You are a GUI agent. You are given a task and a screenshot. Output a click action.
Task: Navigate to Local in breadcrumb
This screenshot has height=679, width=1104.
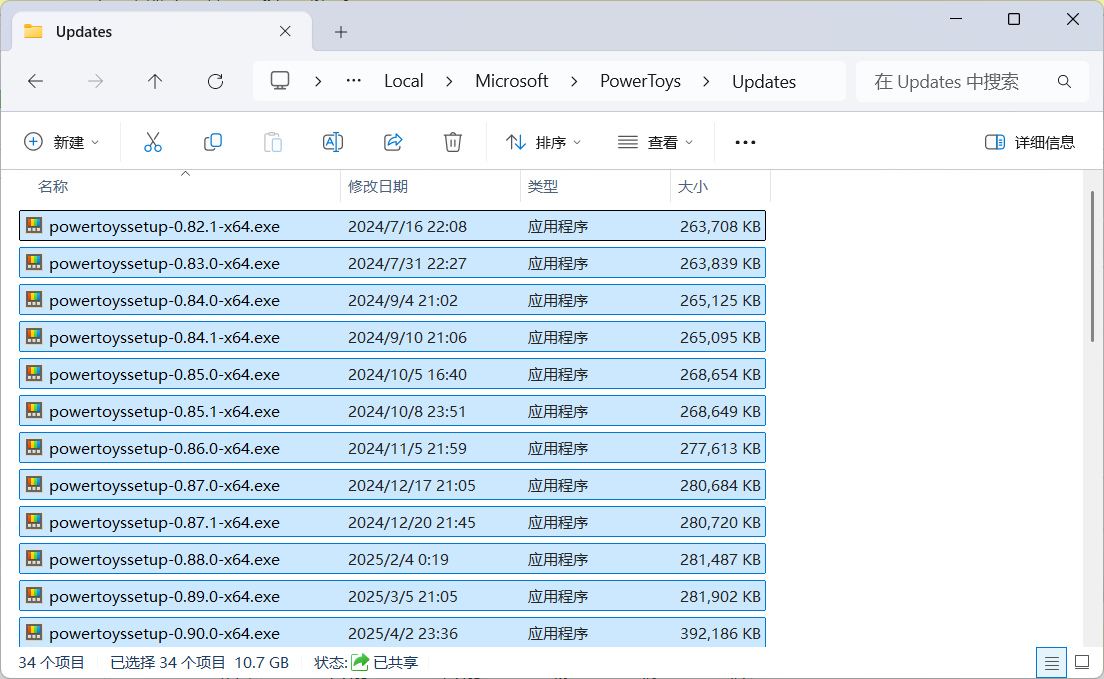(403, 81)
